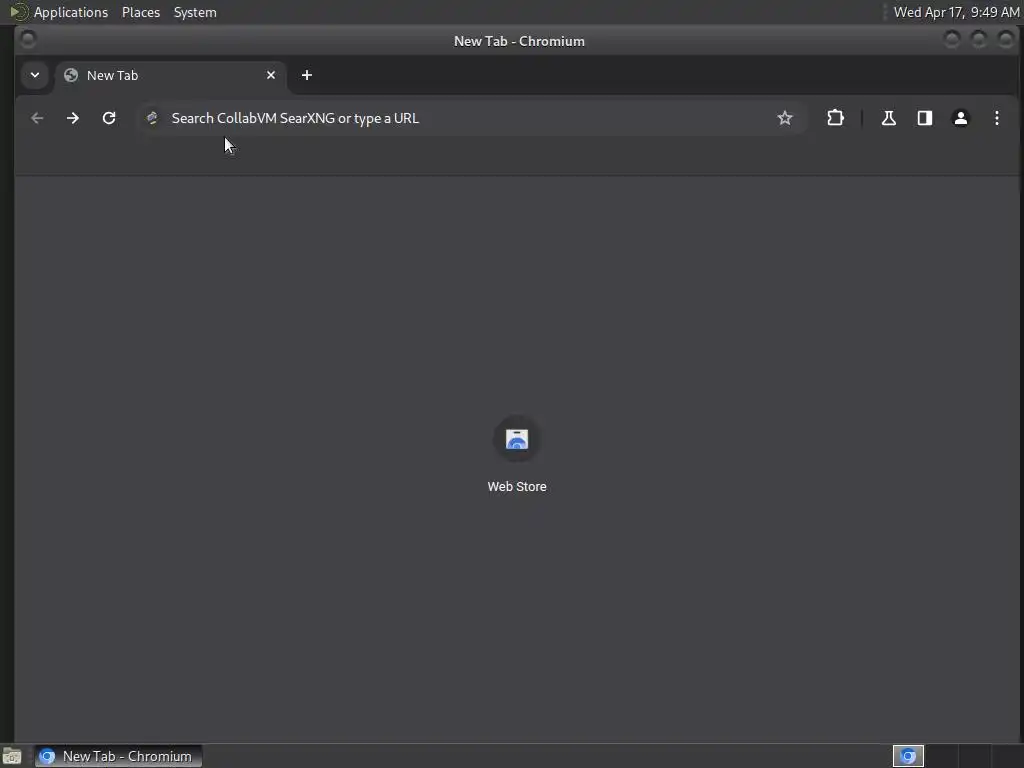Expand the tab search dropdown arrow
1024x768 pixels.
[35, 75]
